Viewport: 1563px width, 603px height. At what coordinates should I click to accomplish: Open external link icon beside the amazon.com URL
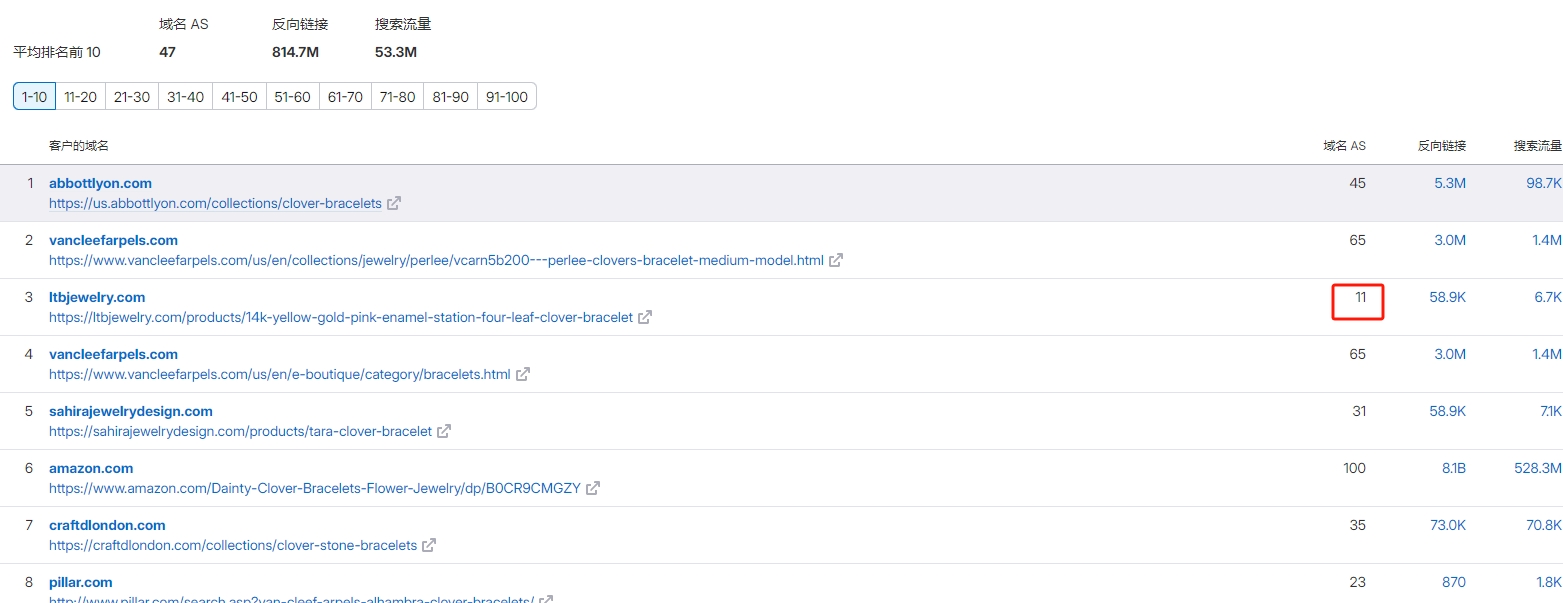point(593,488)
